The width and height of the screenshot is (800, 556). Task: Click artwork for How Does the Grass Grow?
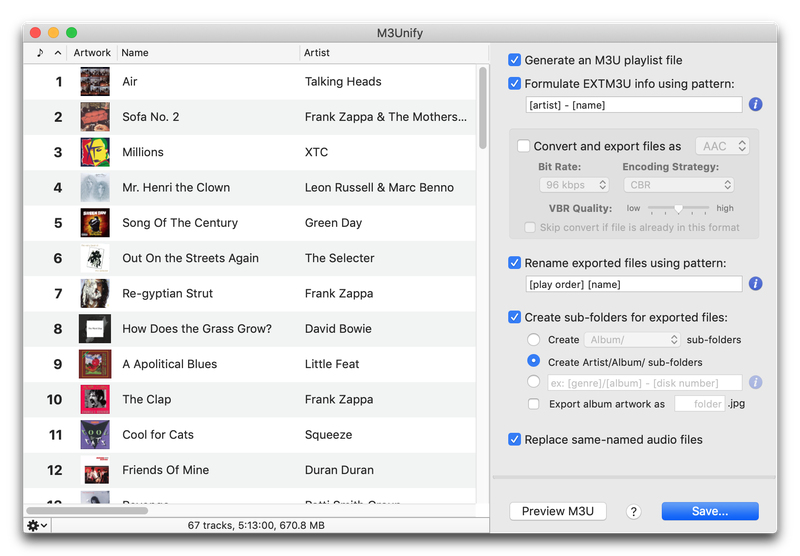[95, 328]
